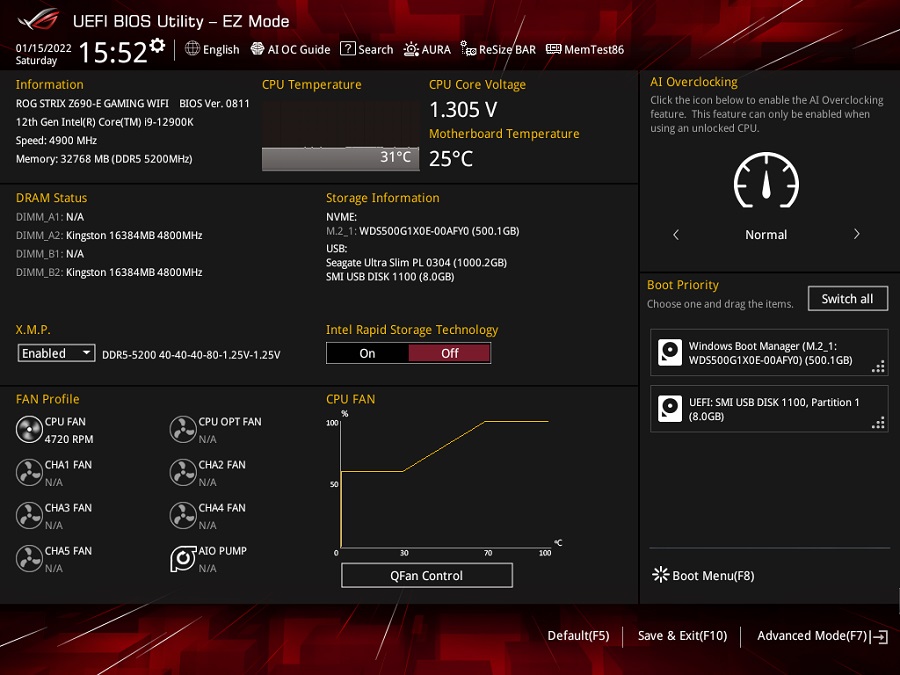Click the CHA2 FAN icon
Viewport: 900px width, 675px height.
(183, 472)
